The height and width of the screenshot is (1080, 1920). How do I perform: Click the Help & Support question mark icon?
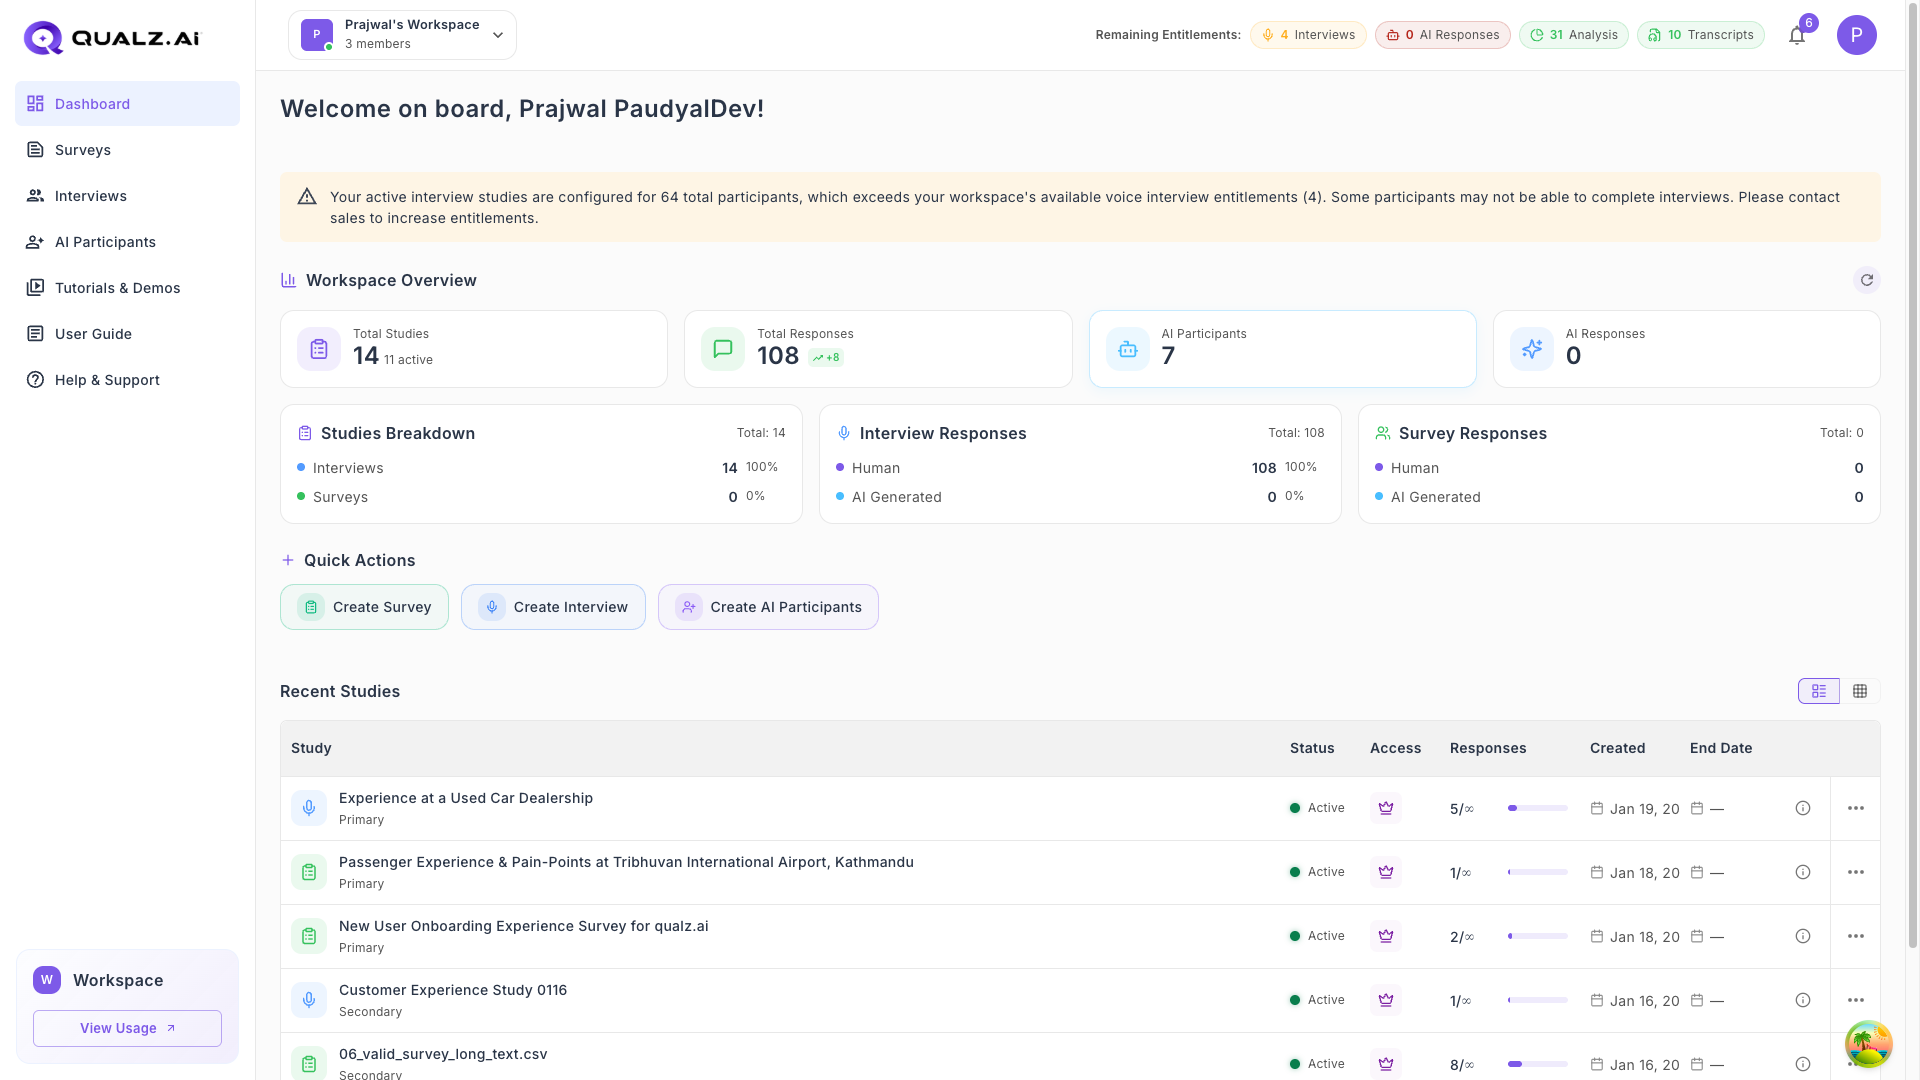36,380
